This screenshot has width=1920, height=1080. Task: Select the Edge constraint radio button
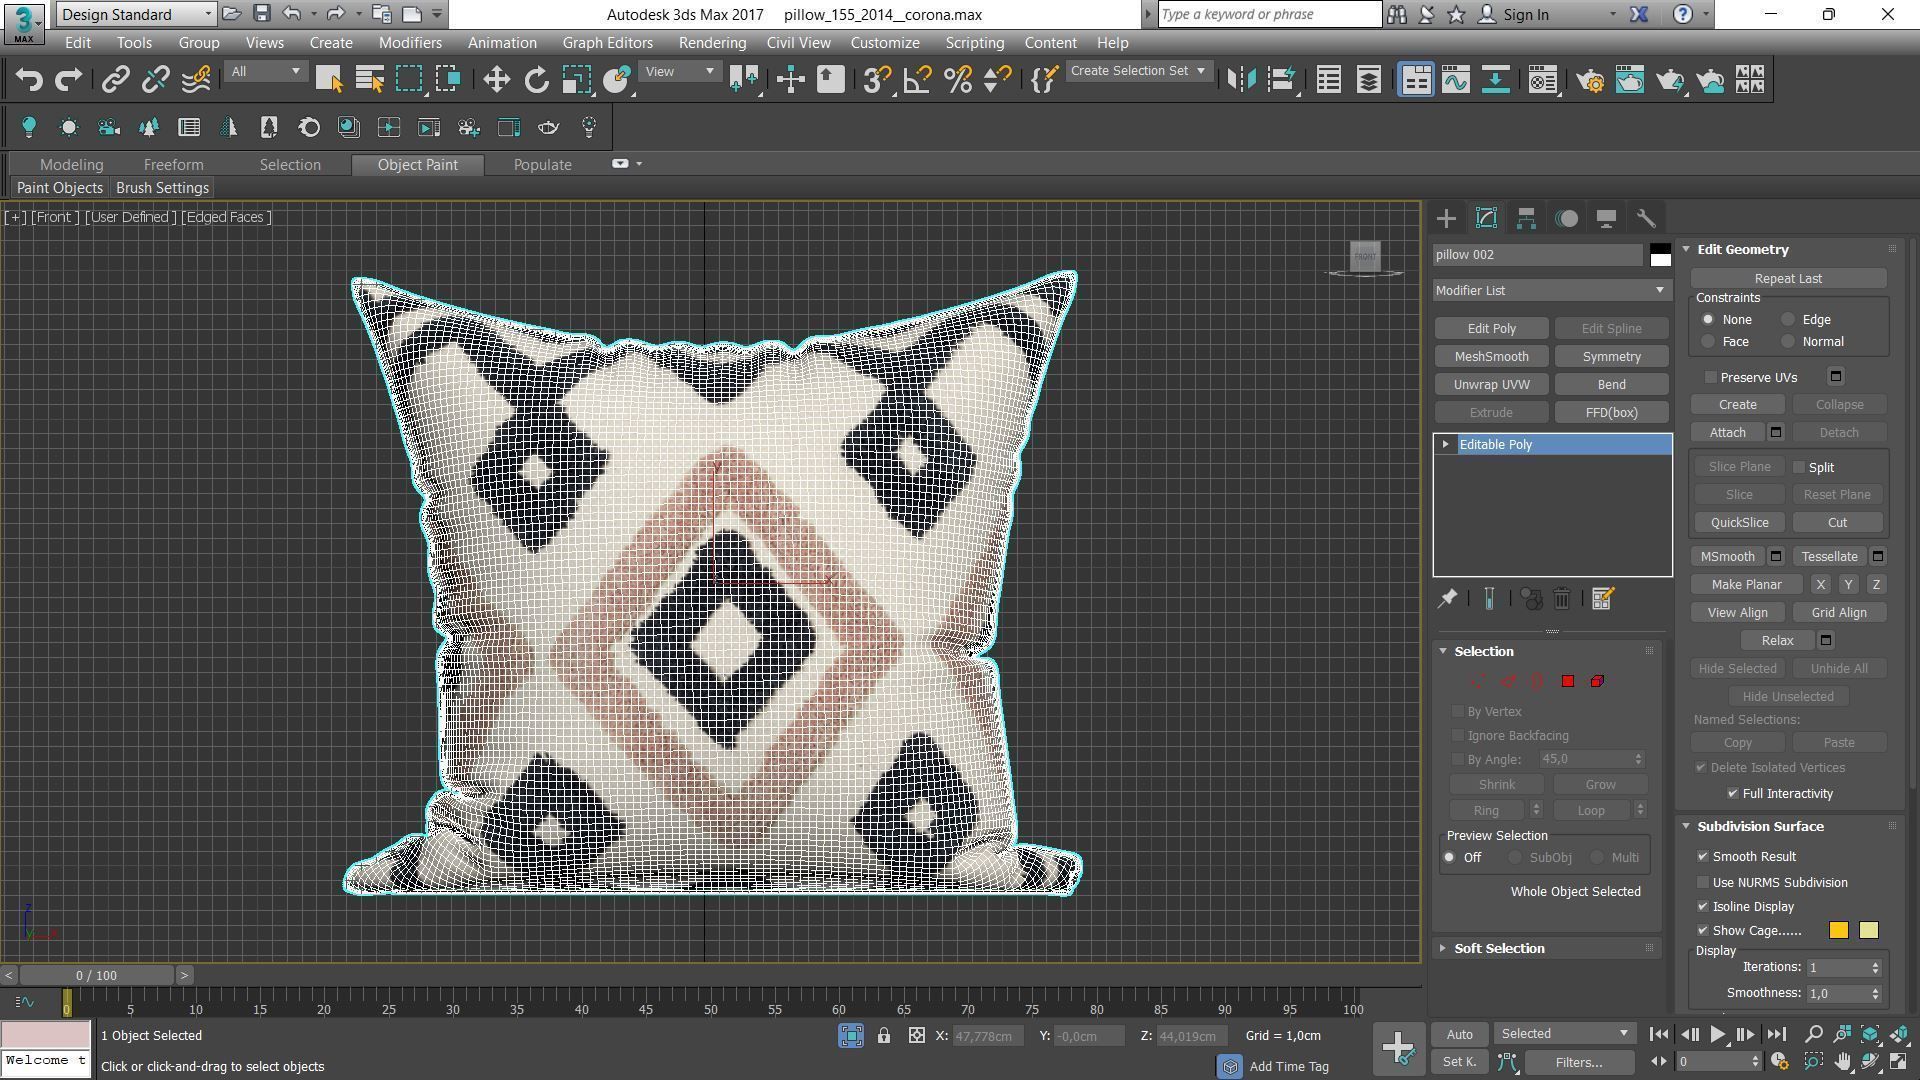click(1788, 320)
